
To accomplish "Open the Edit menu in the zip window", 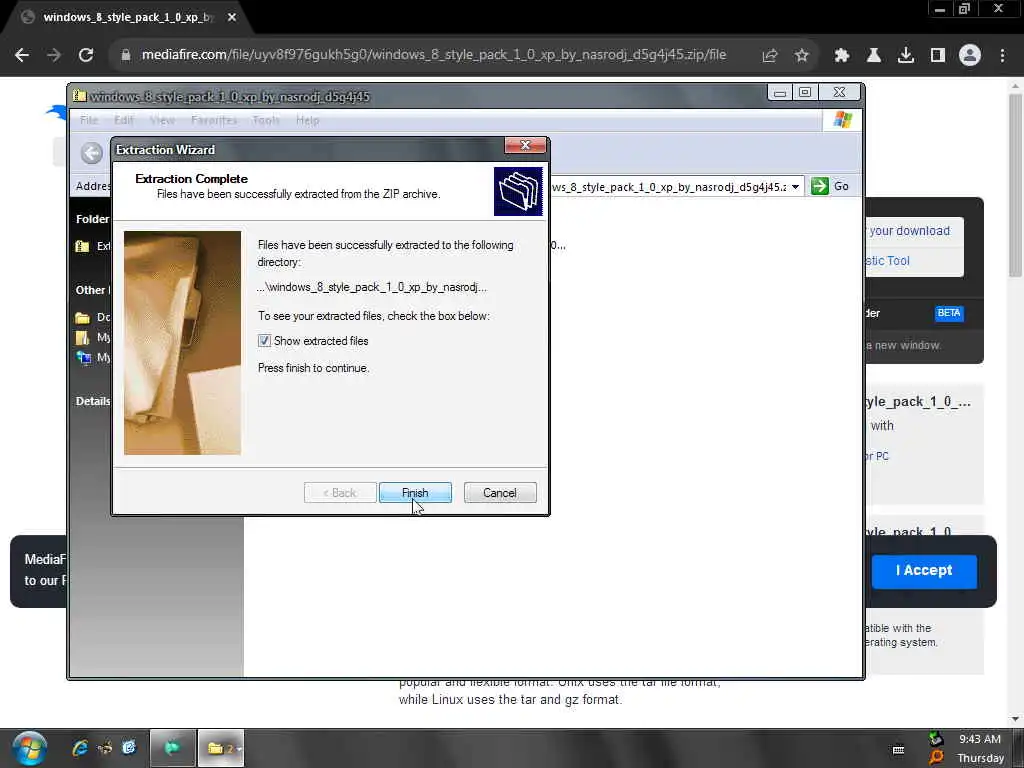I will (x=123, y=120).
